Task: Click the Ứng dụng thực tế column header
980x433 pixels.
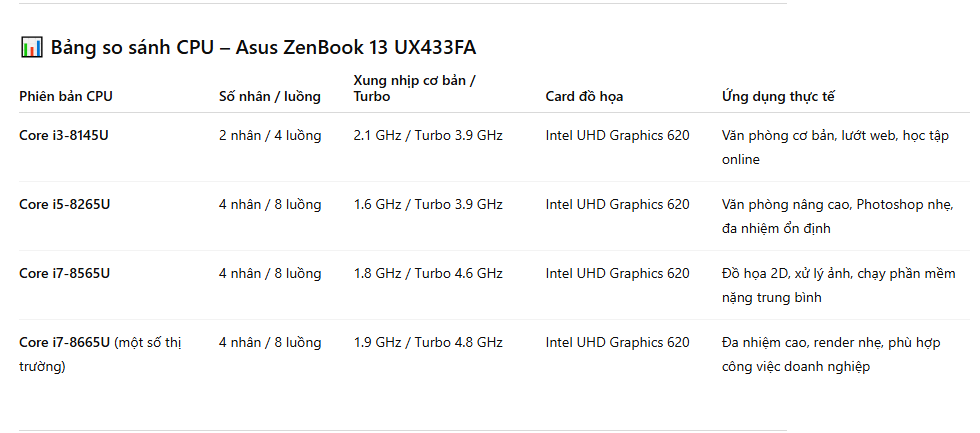Action: coord(778,97)
